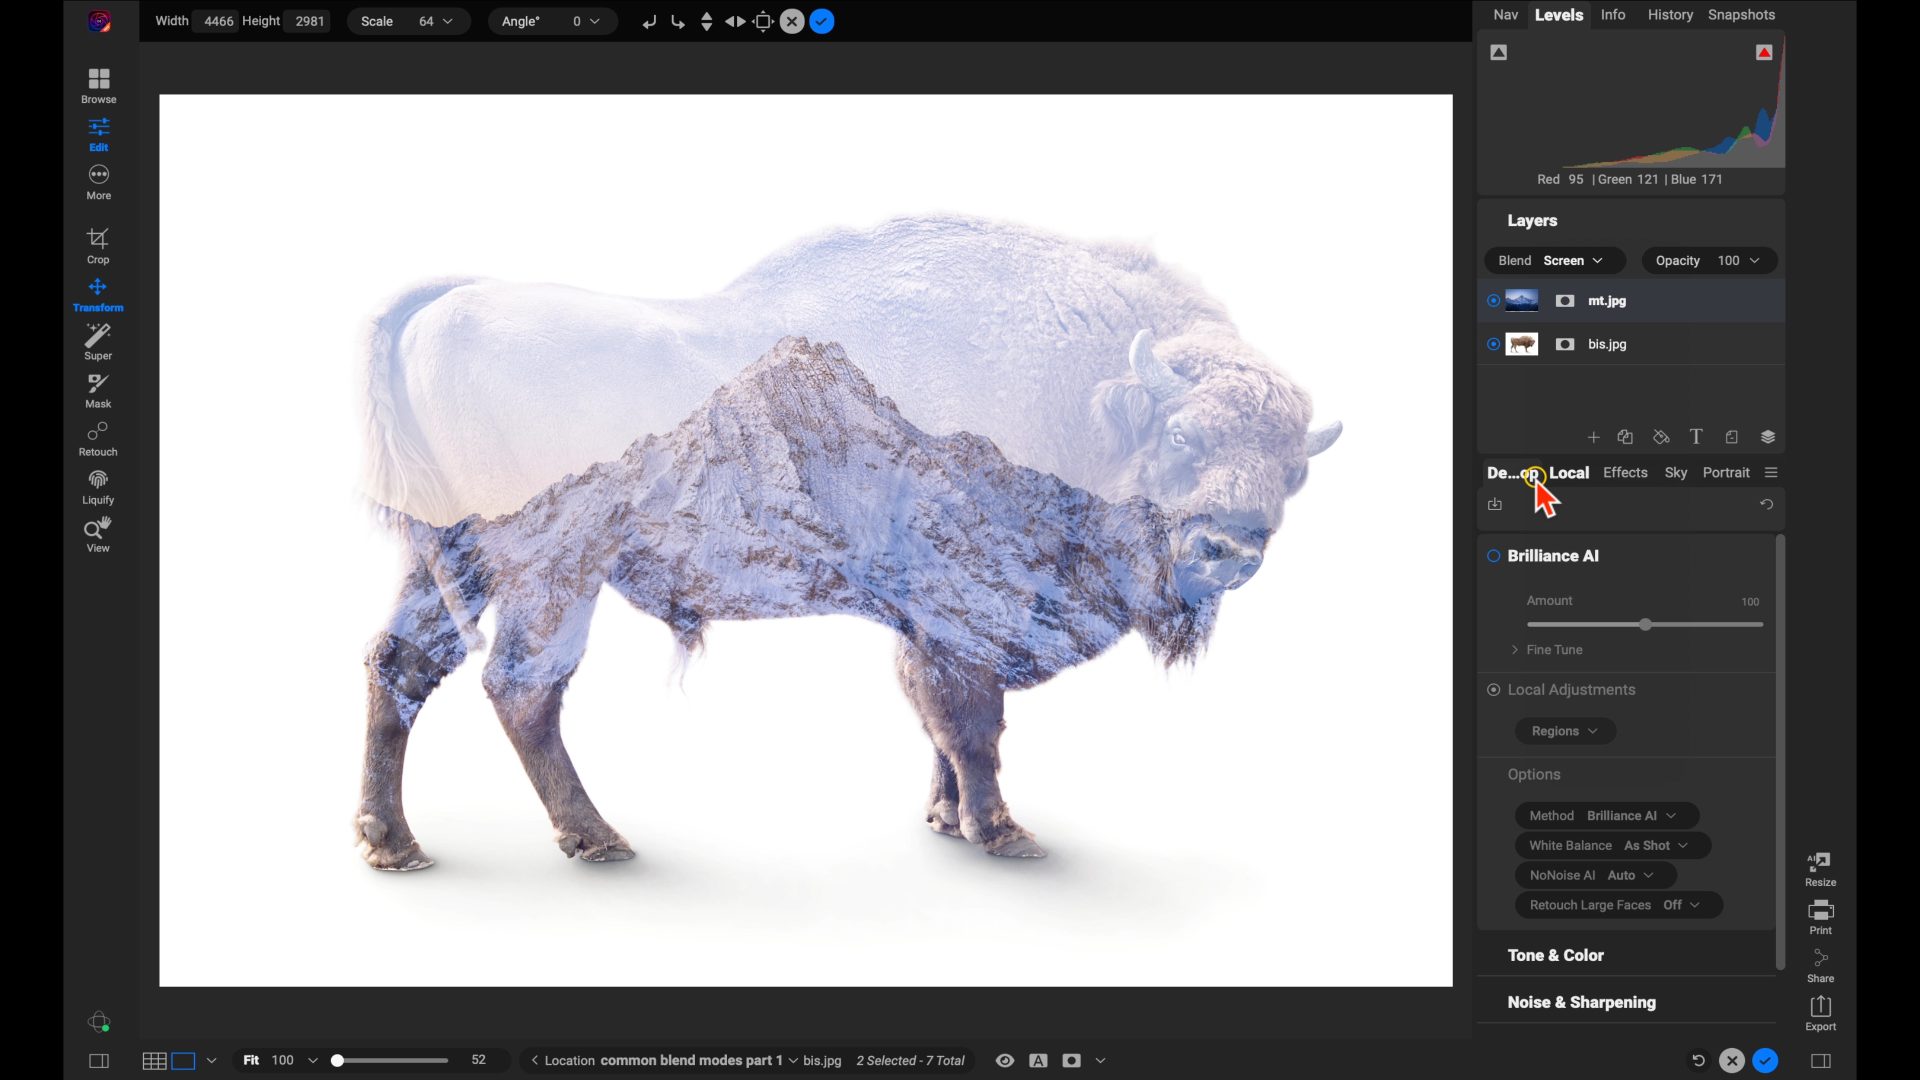Switch to the Portrait tab
1920x1080 pixels.
pyautogui.click(x=1726, y=473)
